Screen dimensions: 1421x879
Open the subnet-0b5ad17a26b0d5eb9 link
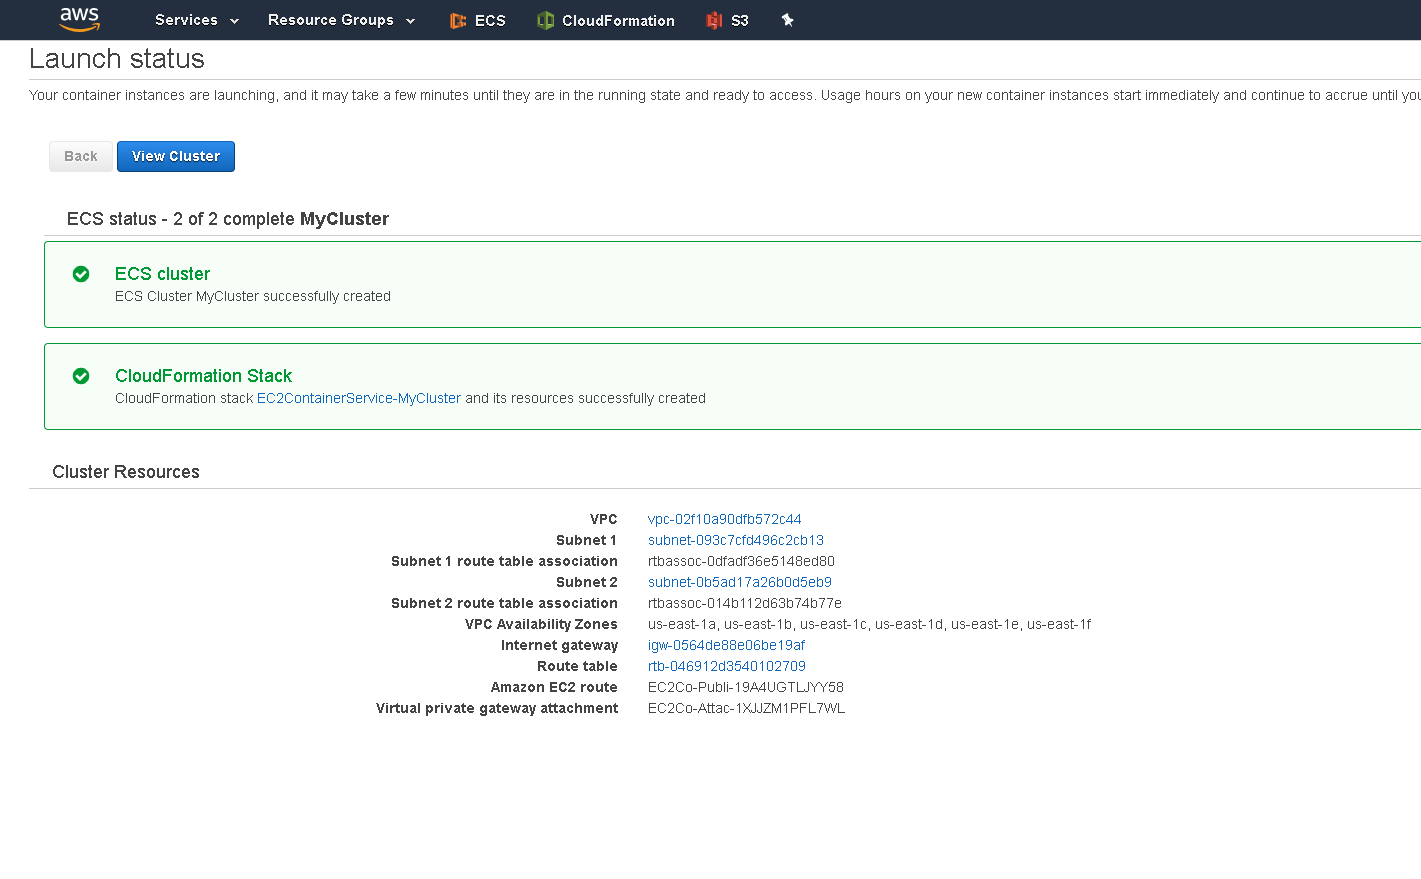[740, 582]
